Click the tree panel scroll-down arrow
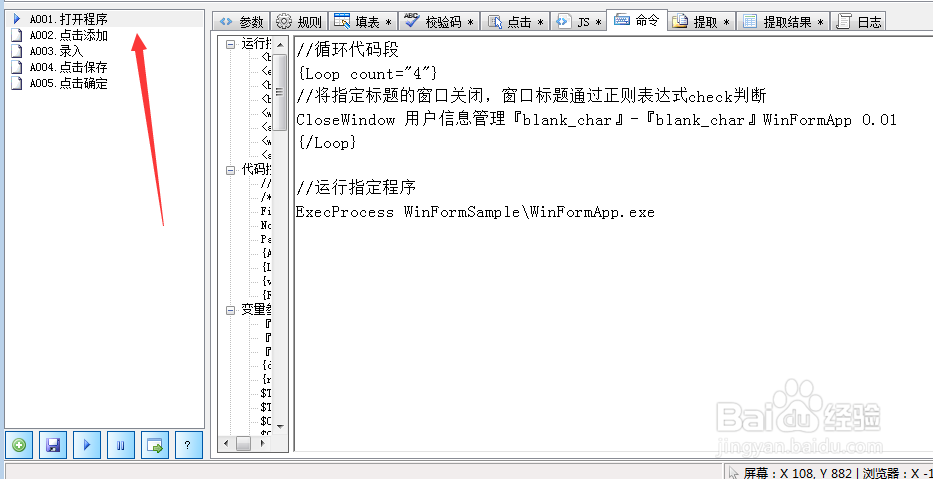Screen dimensions: 933x479 (x=280, y=427)
